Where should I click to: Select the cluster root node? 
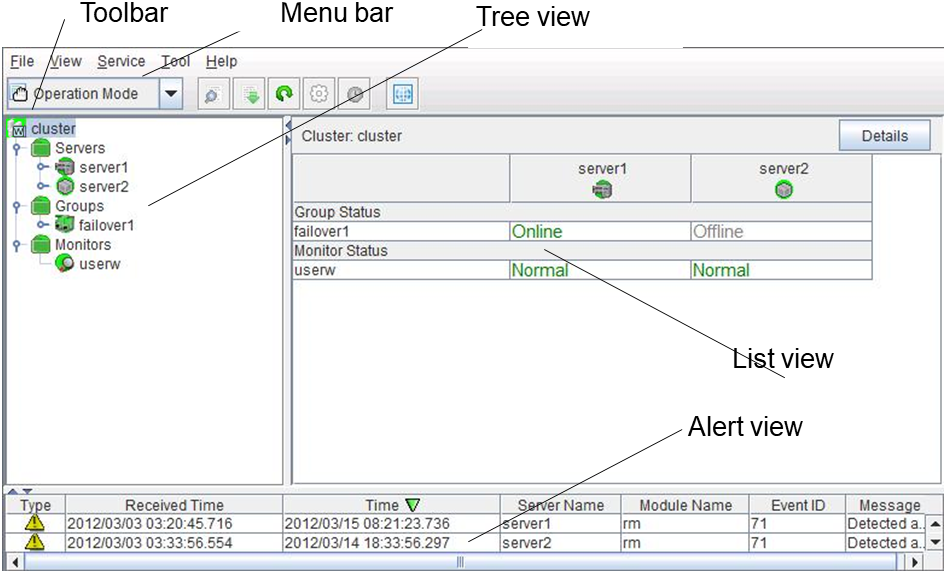[52, 128]
